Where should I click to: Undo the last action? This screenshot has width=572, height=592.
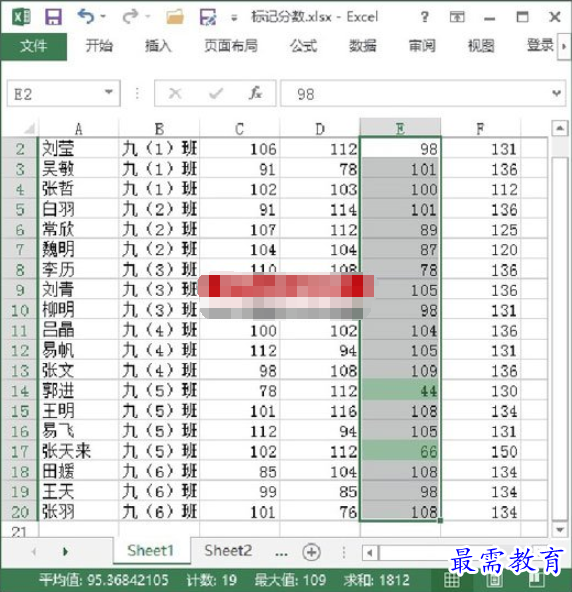click(86, 17)
